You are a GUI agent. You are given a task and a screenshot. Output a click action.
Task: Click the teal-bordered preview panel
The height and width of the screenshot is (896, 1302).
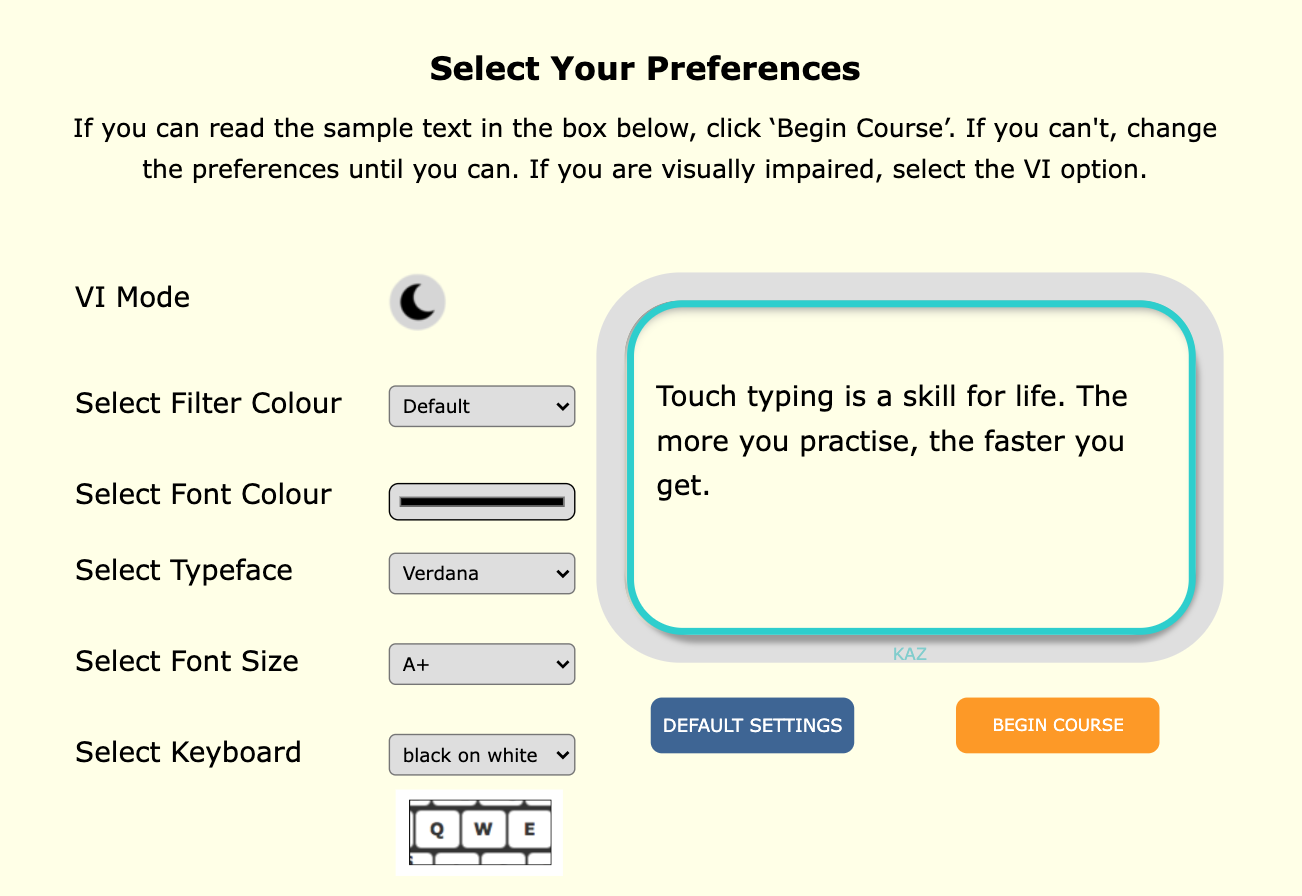click(908, 465)
